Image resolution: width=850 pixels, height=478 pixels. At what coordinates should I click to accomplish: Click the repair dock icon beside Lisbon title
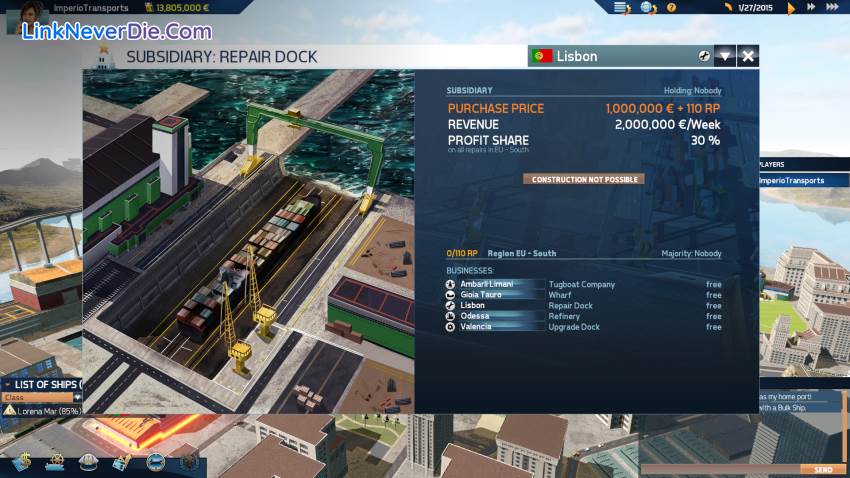pyautogui.click(x=704, y=56)
